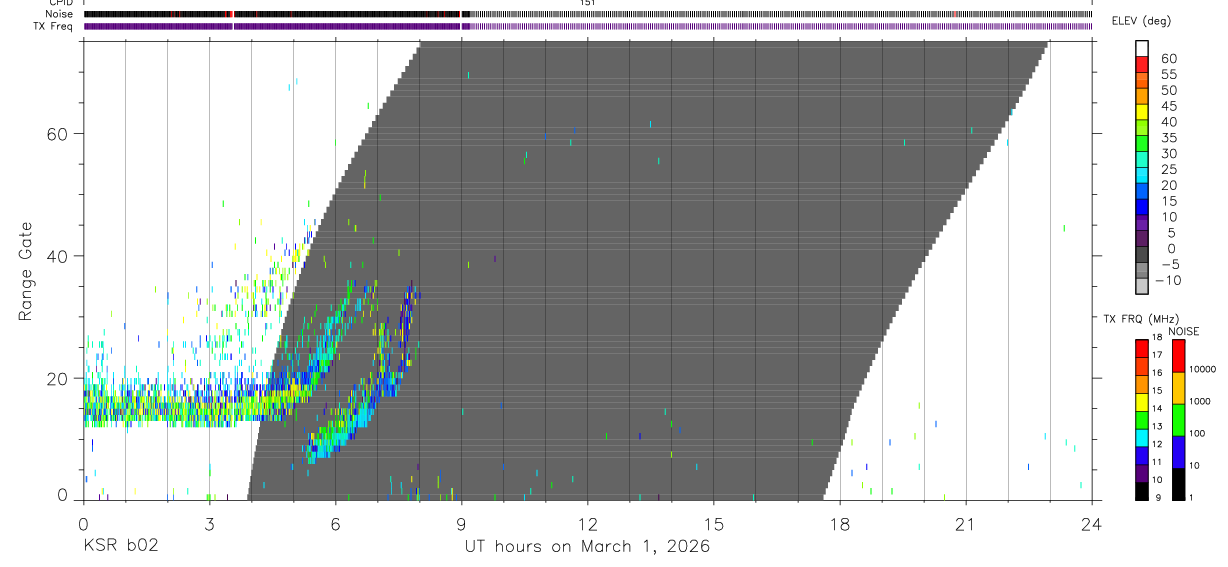This screenshot has height=567, width=1228.
Task: Click the '151' CPID value at top
Action: [587, 4]
